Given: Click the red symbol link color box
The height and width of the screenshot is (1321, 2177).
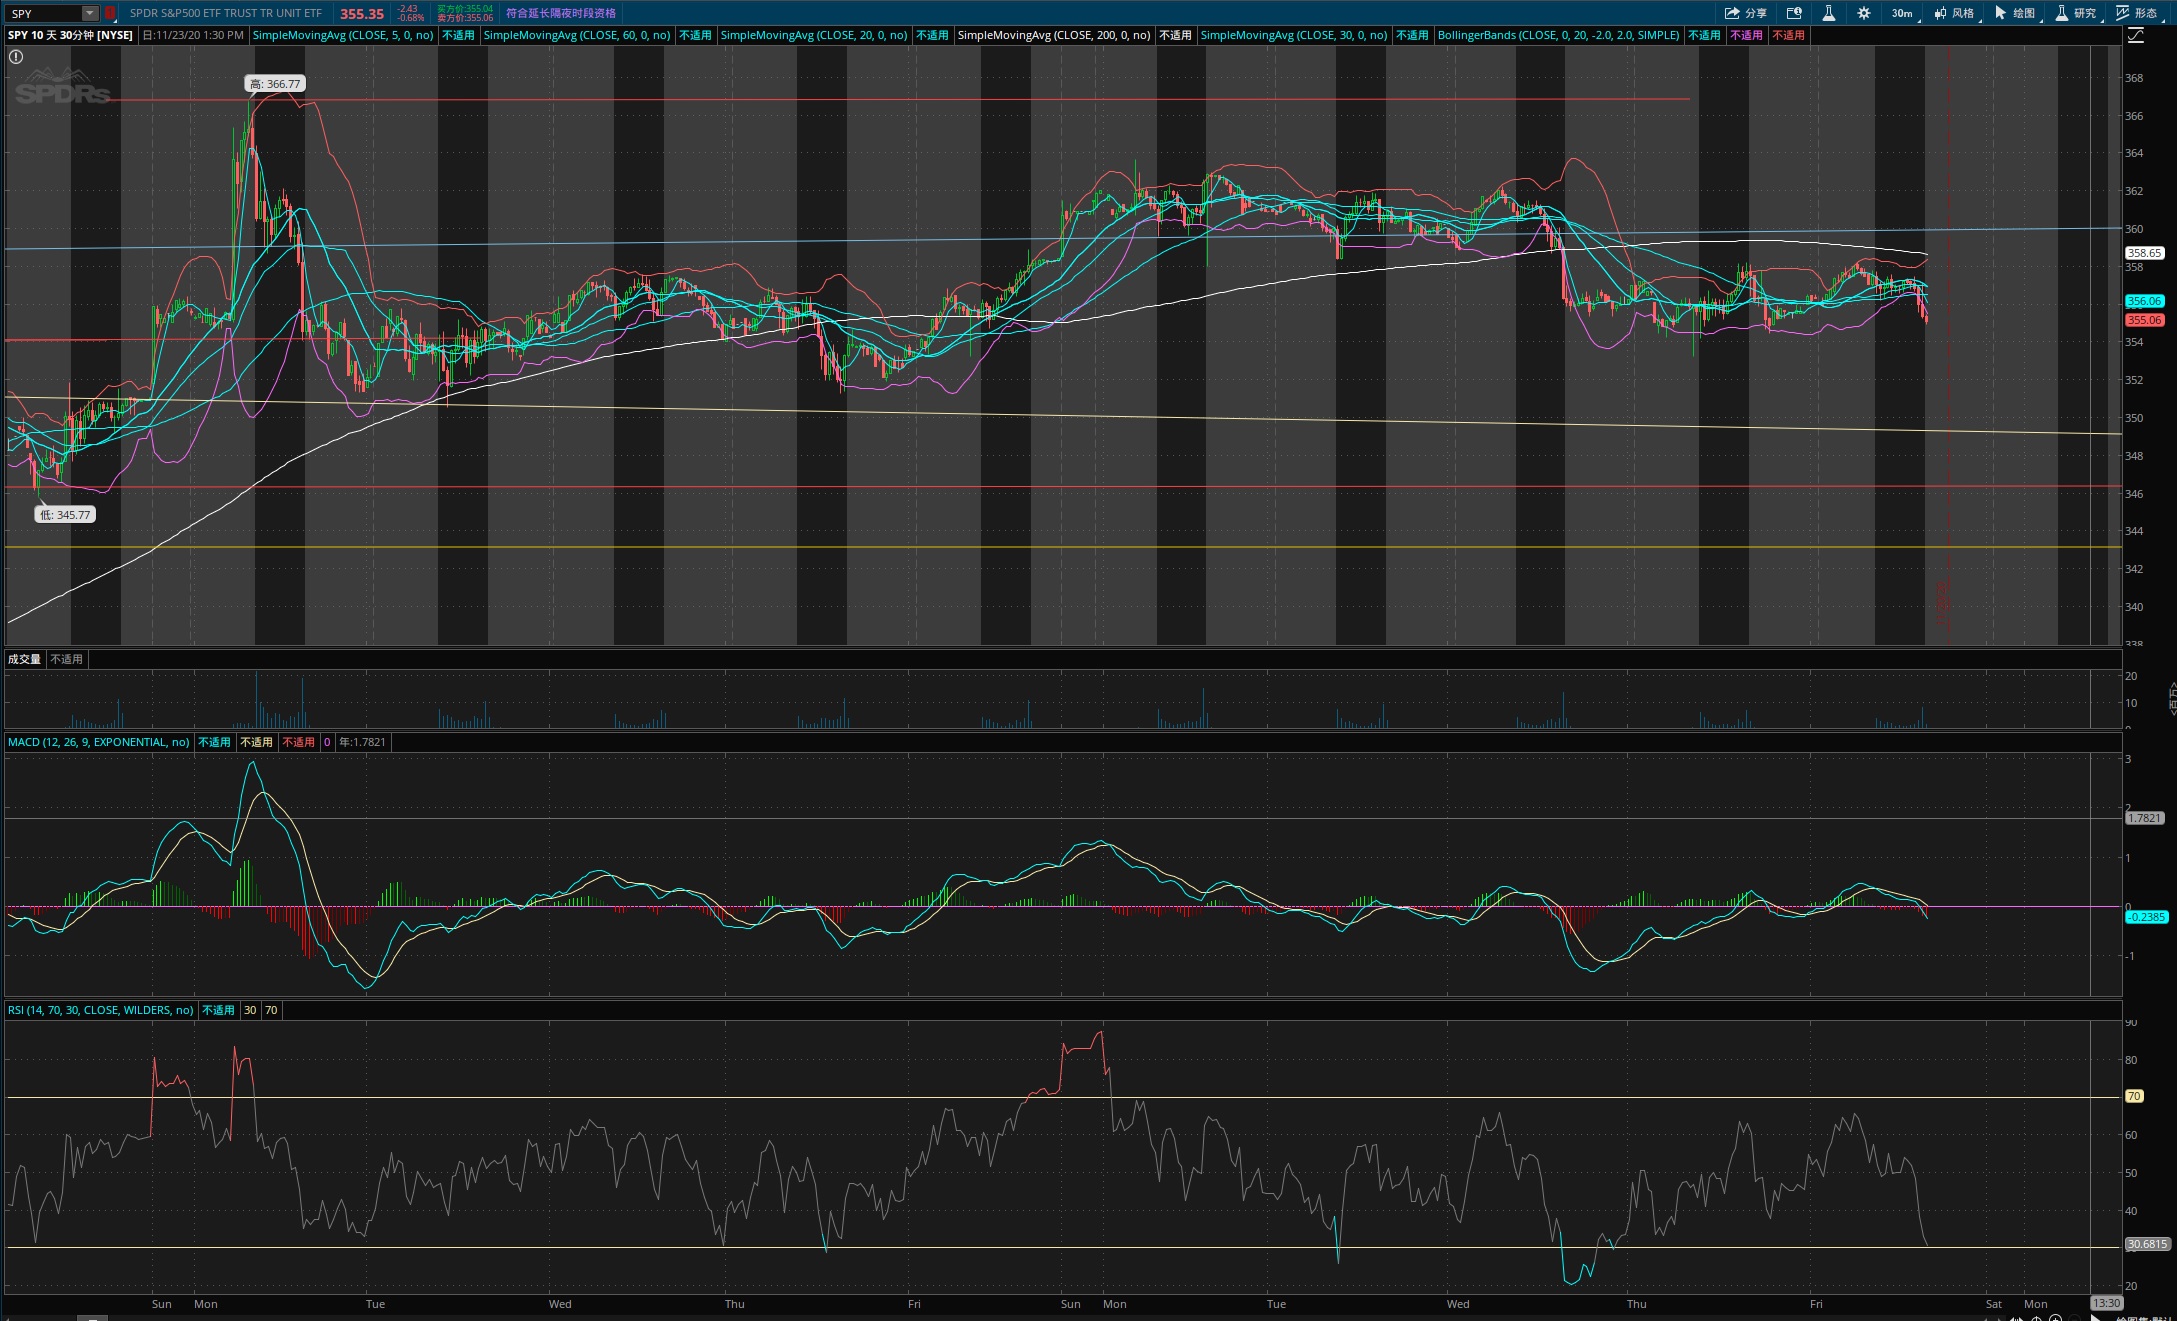Looking at the screenshot, I should (x=110, y=13).
